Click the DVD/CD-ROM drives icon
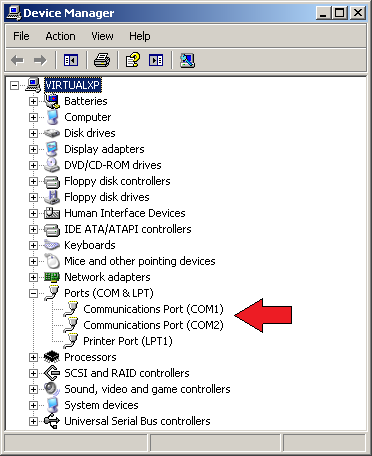This screenshot has height=456, width=372. point(52,165)
